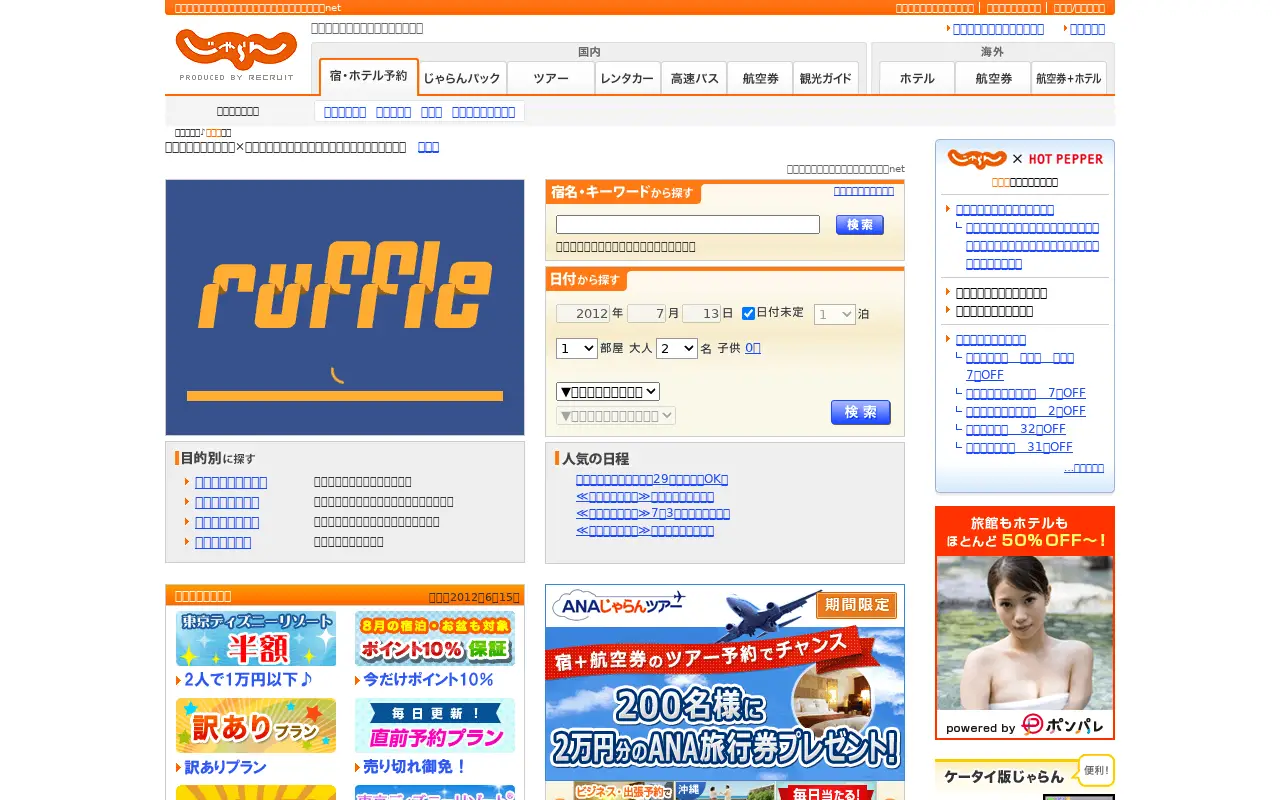Screen dimensions: 1280x800
Task: Click the 直前予約プラン banner image
Action: pos(435,725)
